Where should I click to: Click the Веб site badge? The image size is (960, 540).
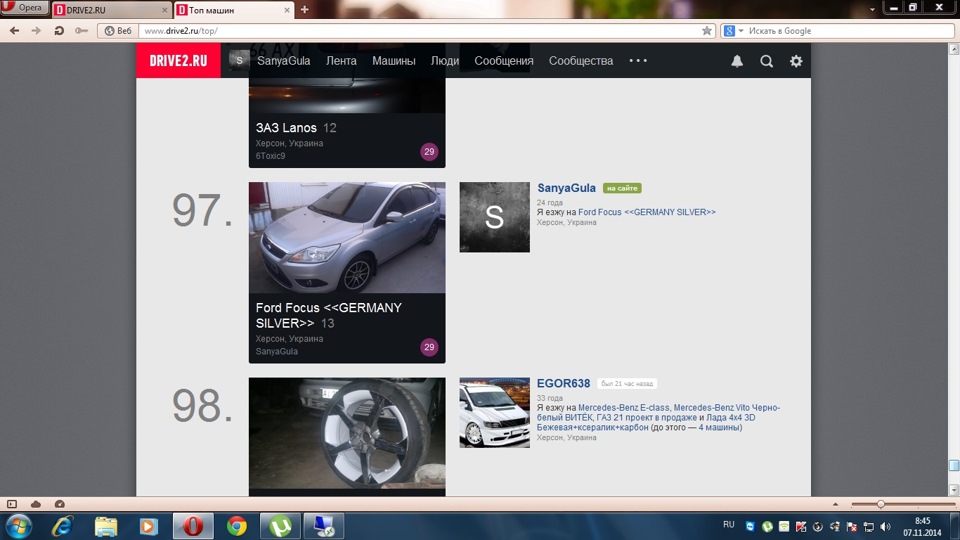pos(118,31)
